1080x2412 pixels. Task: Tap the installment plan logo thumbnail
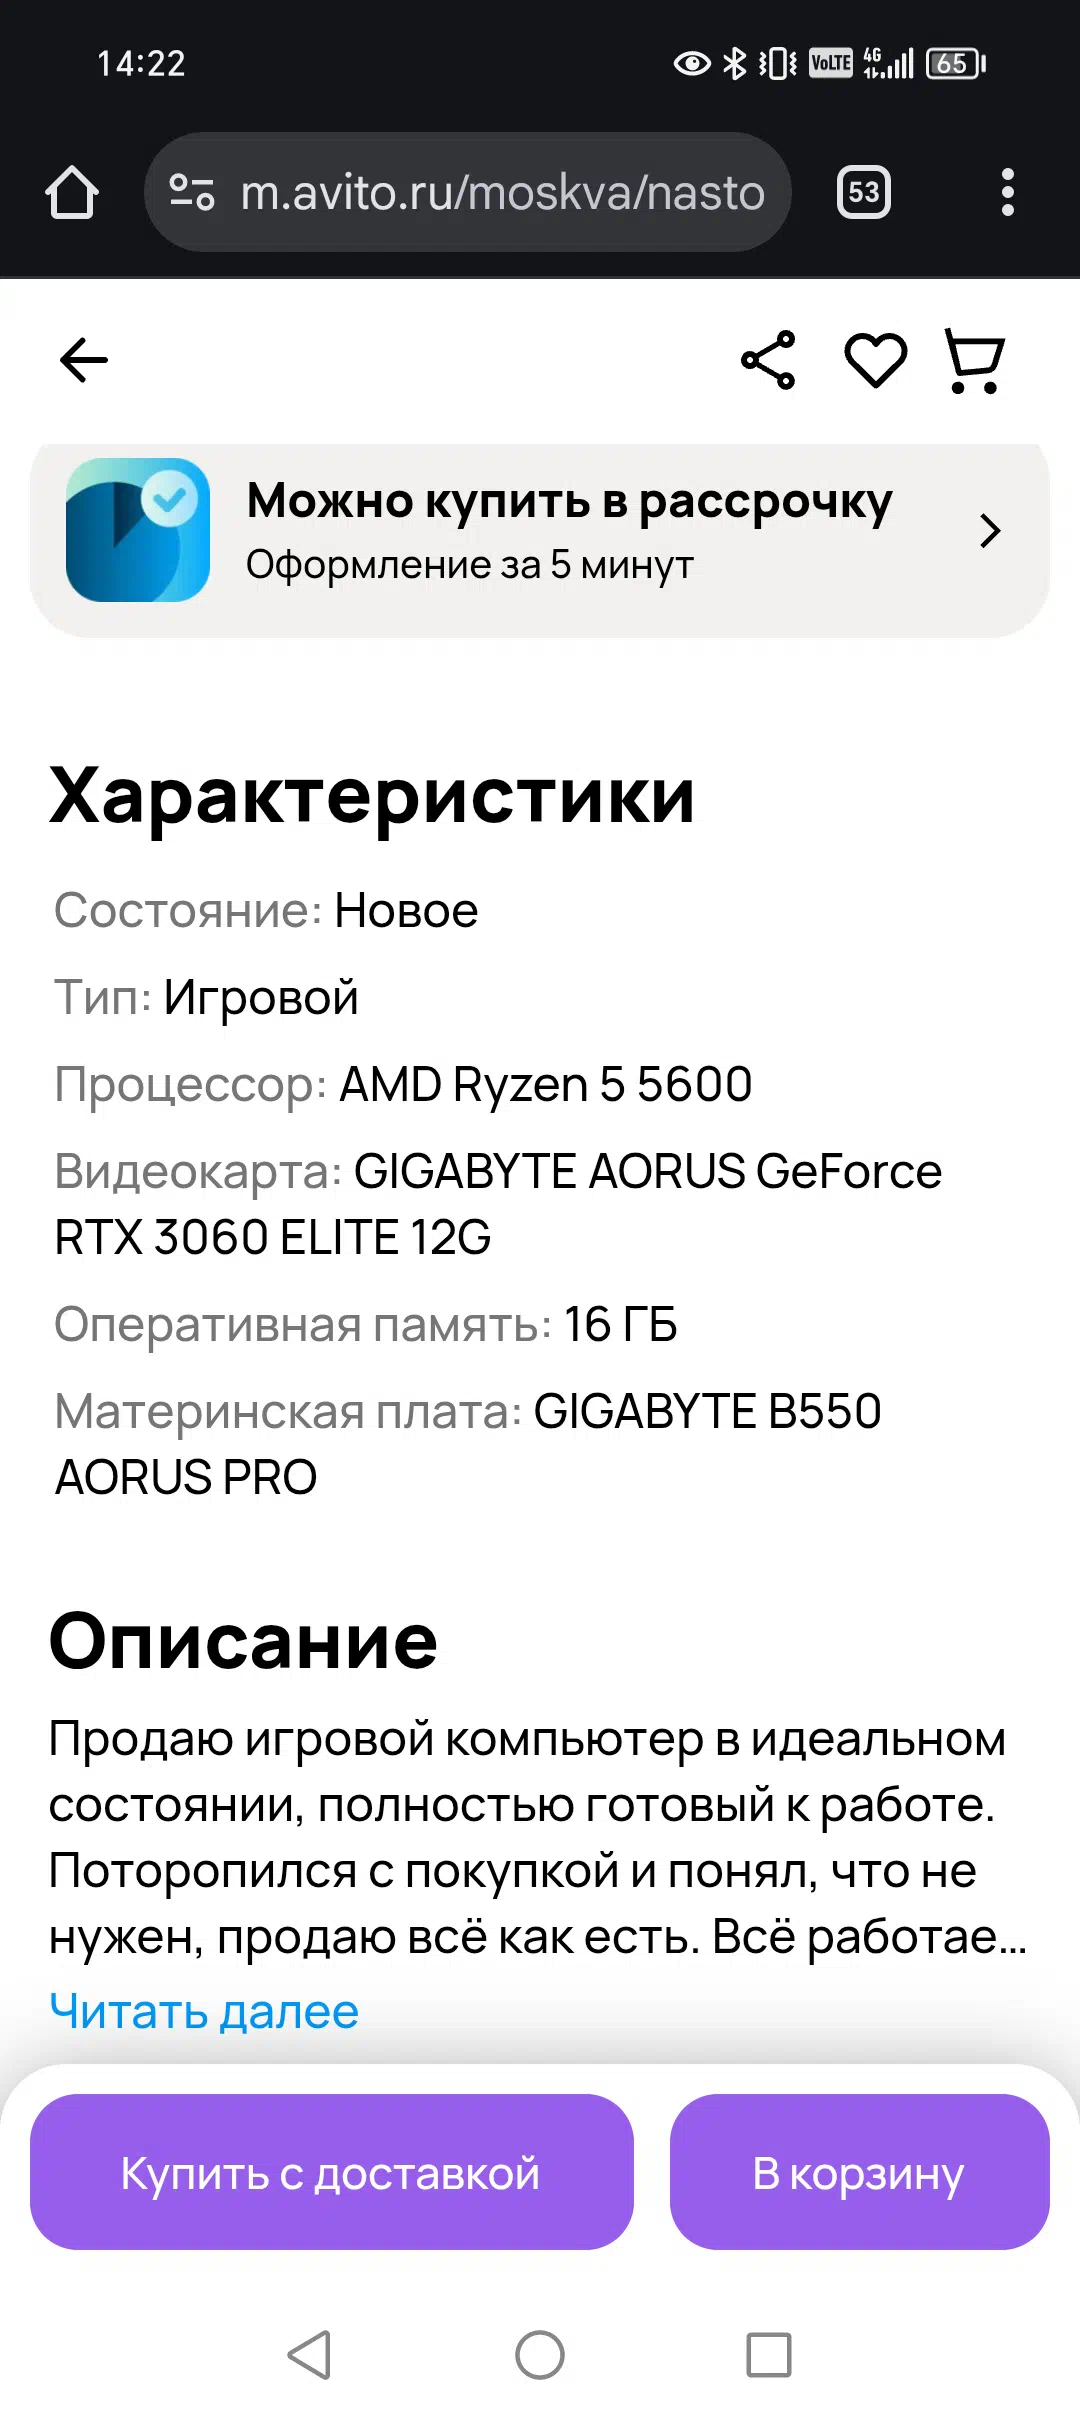pos(138,530)
